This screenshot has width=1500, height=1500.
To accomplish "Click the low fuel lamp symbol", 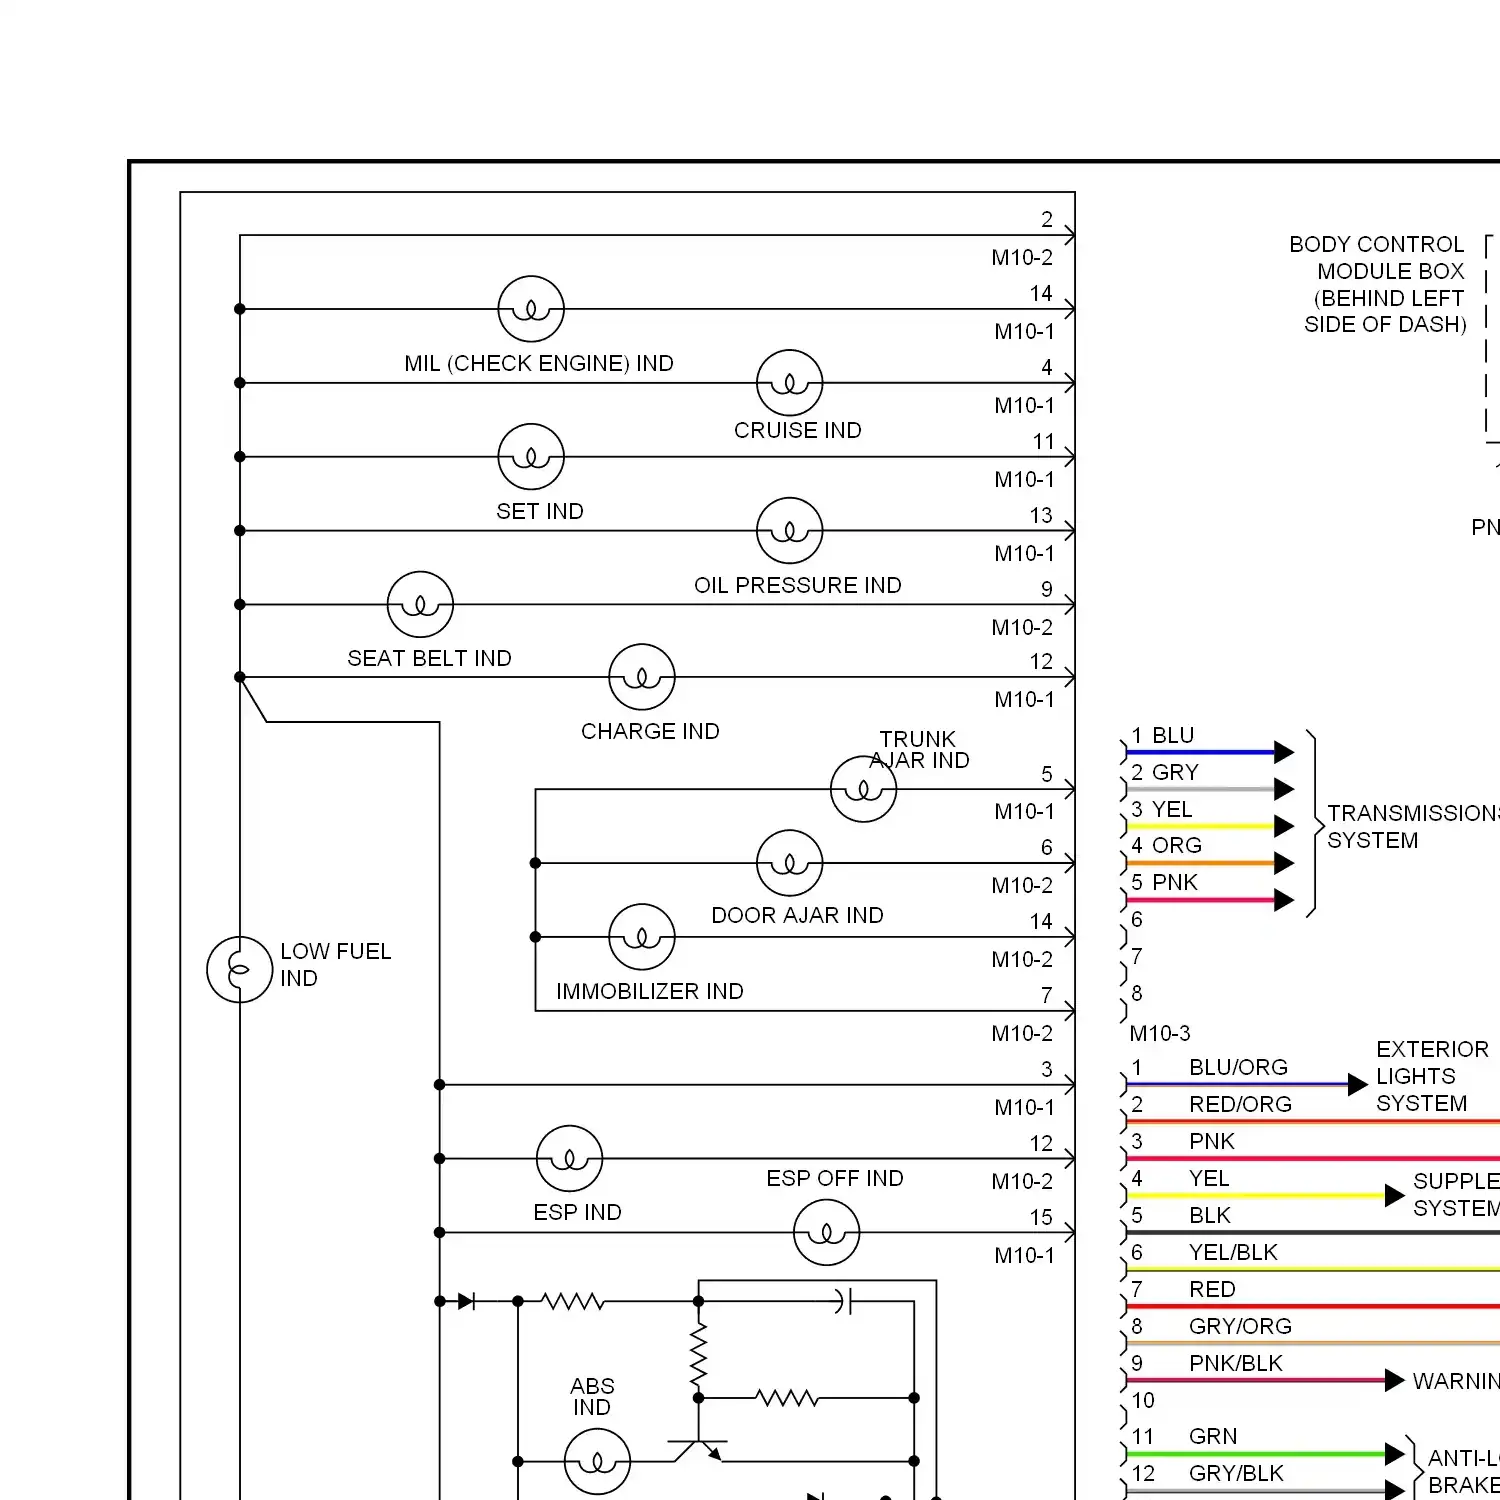I will (x=240, y=970).
